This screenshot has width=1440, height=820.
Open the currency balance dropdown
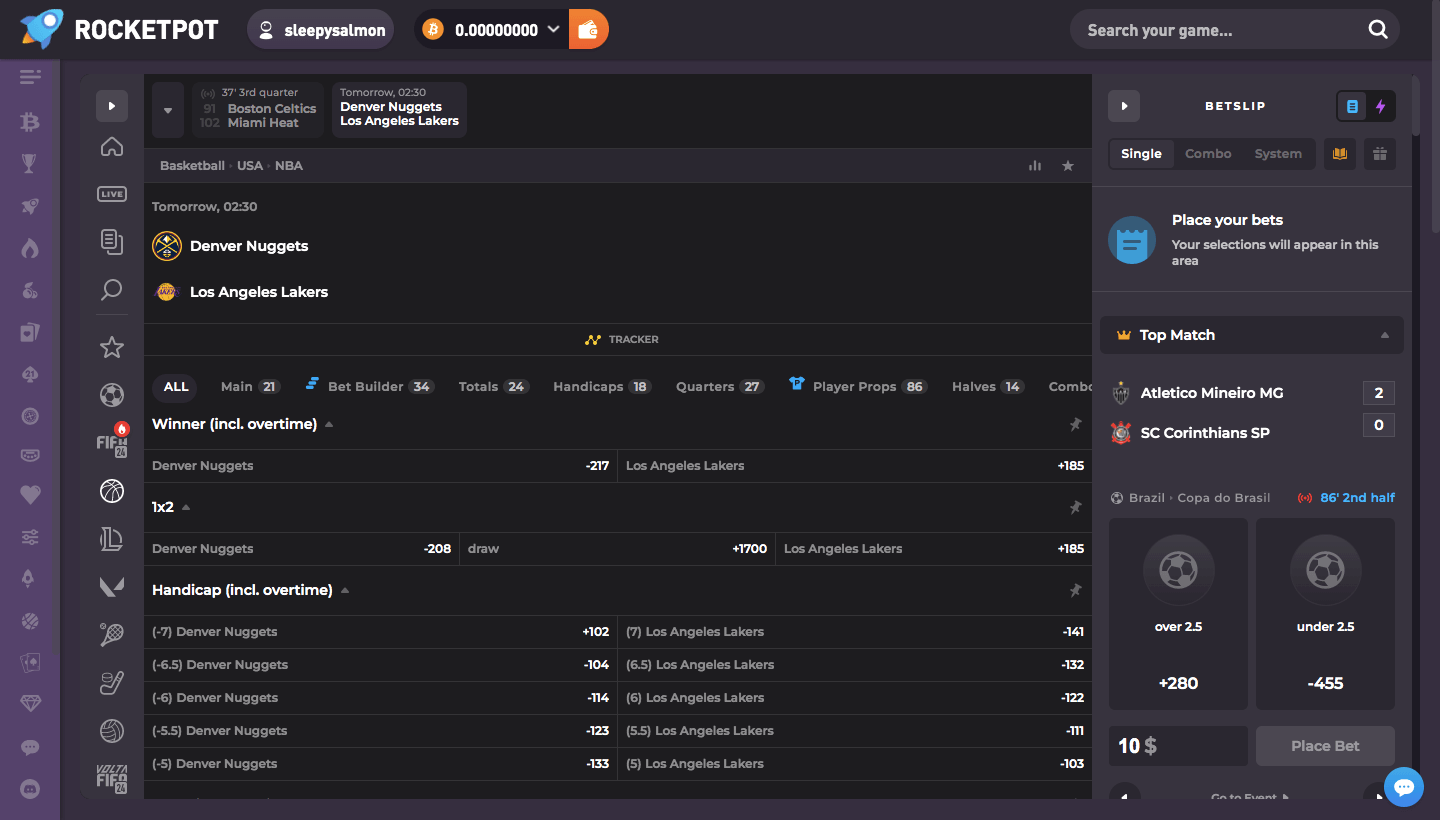(x=553, y=30)
